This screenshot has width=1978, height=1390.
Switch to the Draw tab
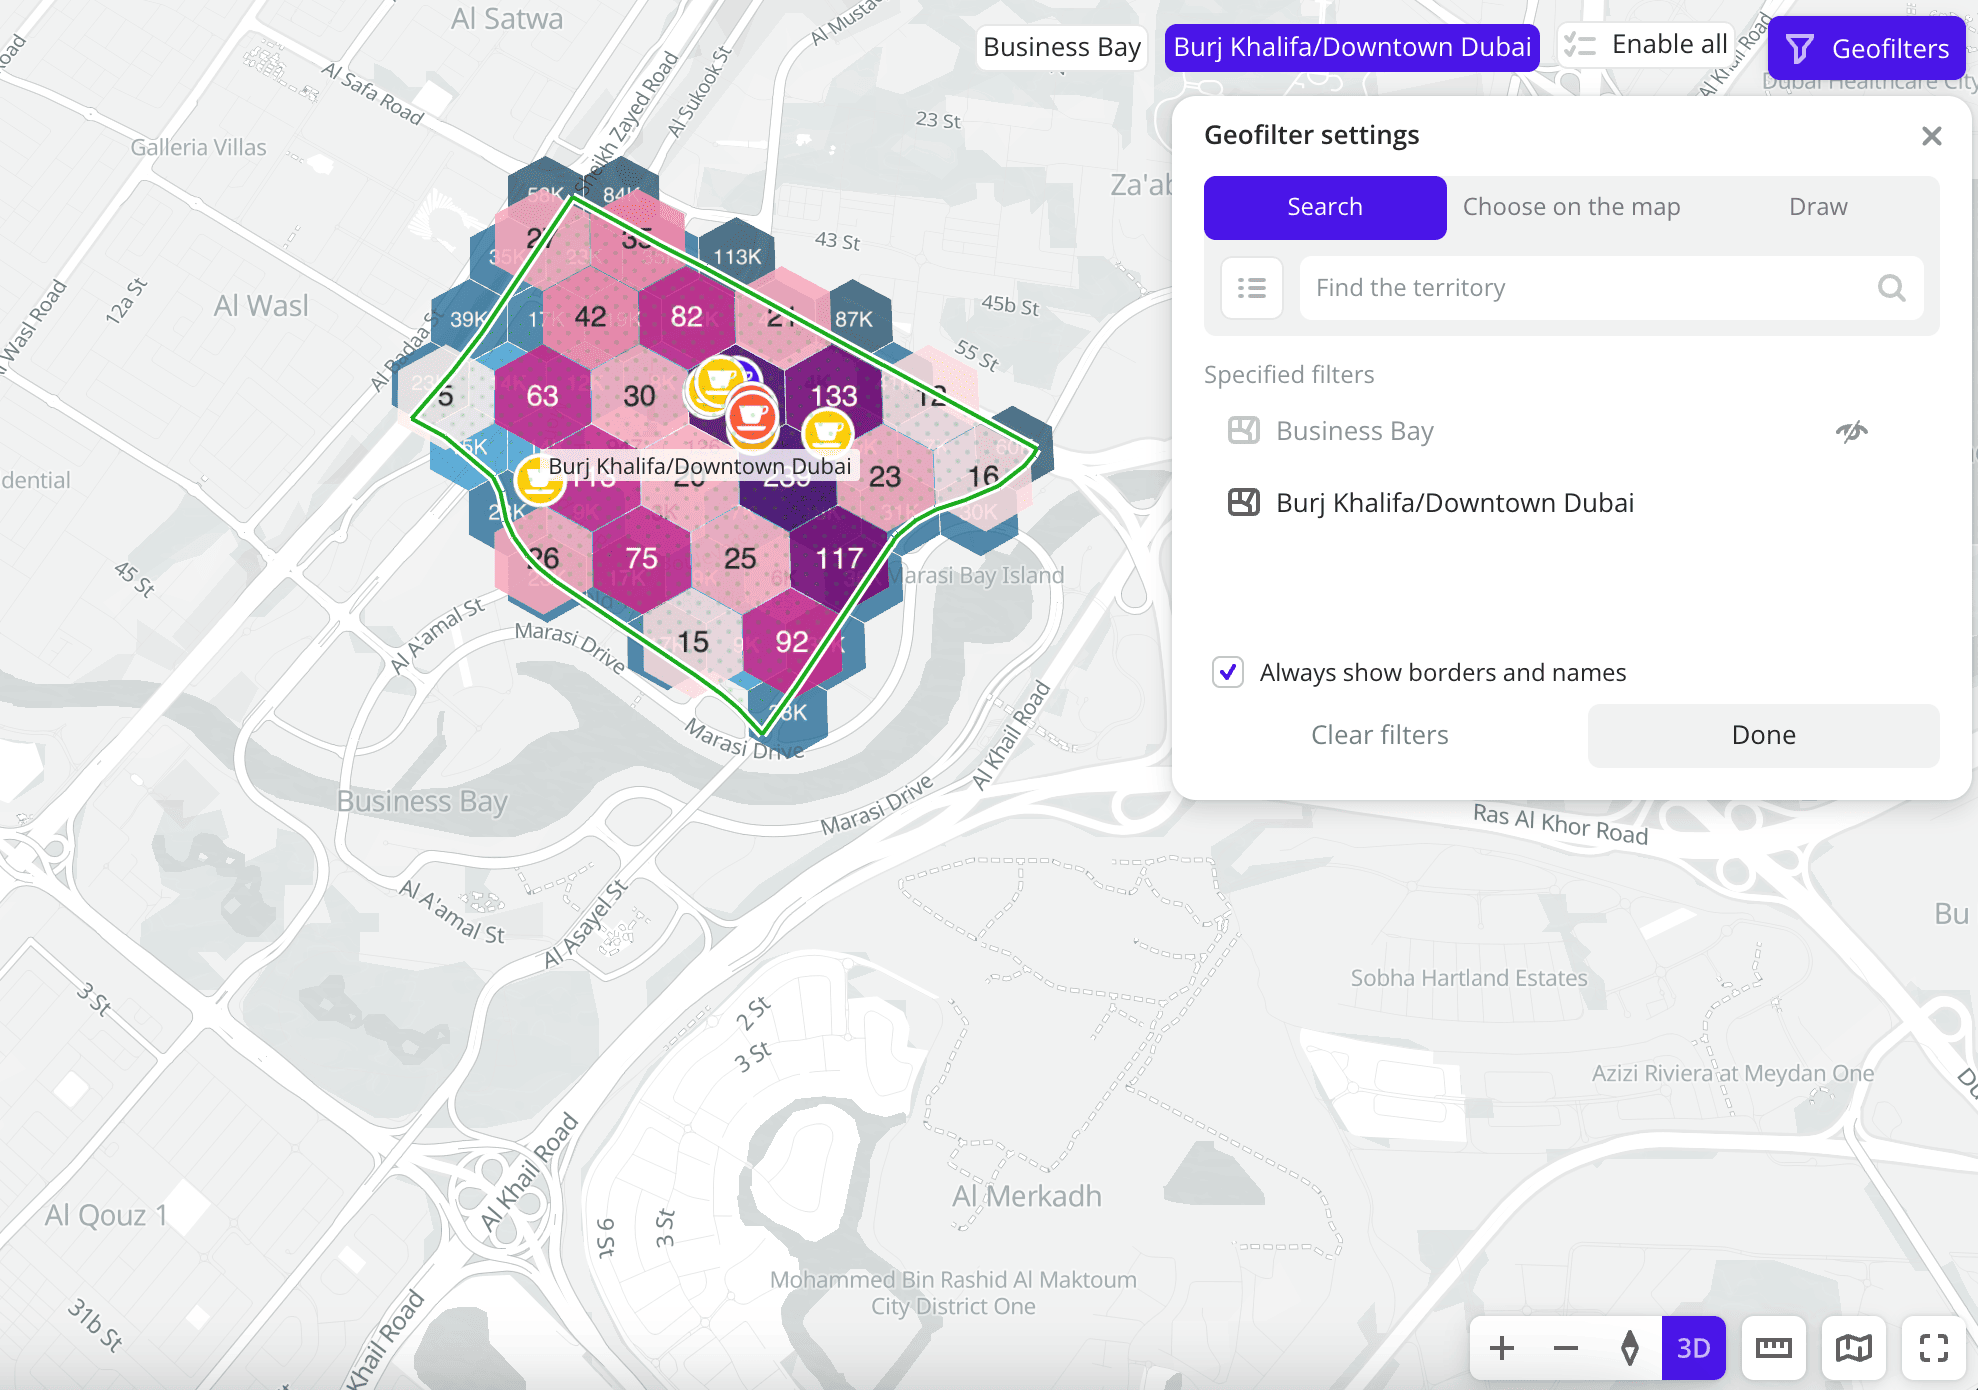1817,207
